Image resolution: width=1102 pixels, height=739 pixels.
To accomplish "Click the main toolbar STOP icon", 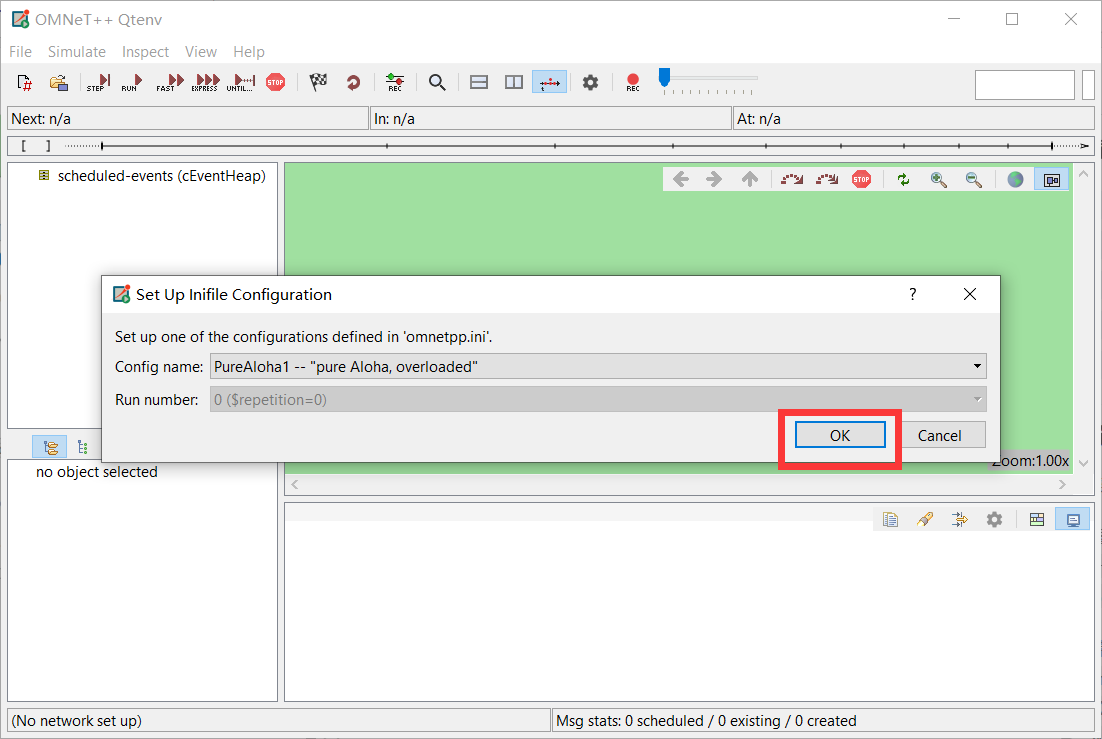I will [x=276, y=82].
